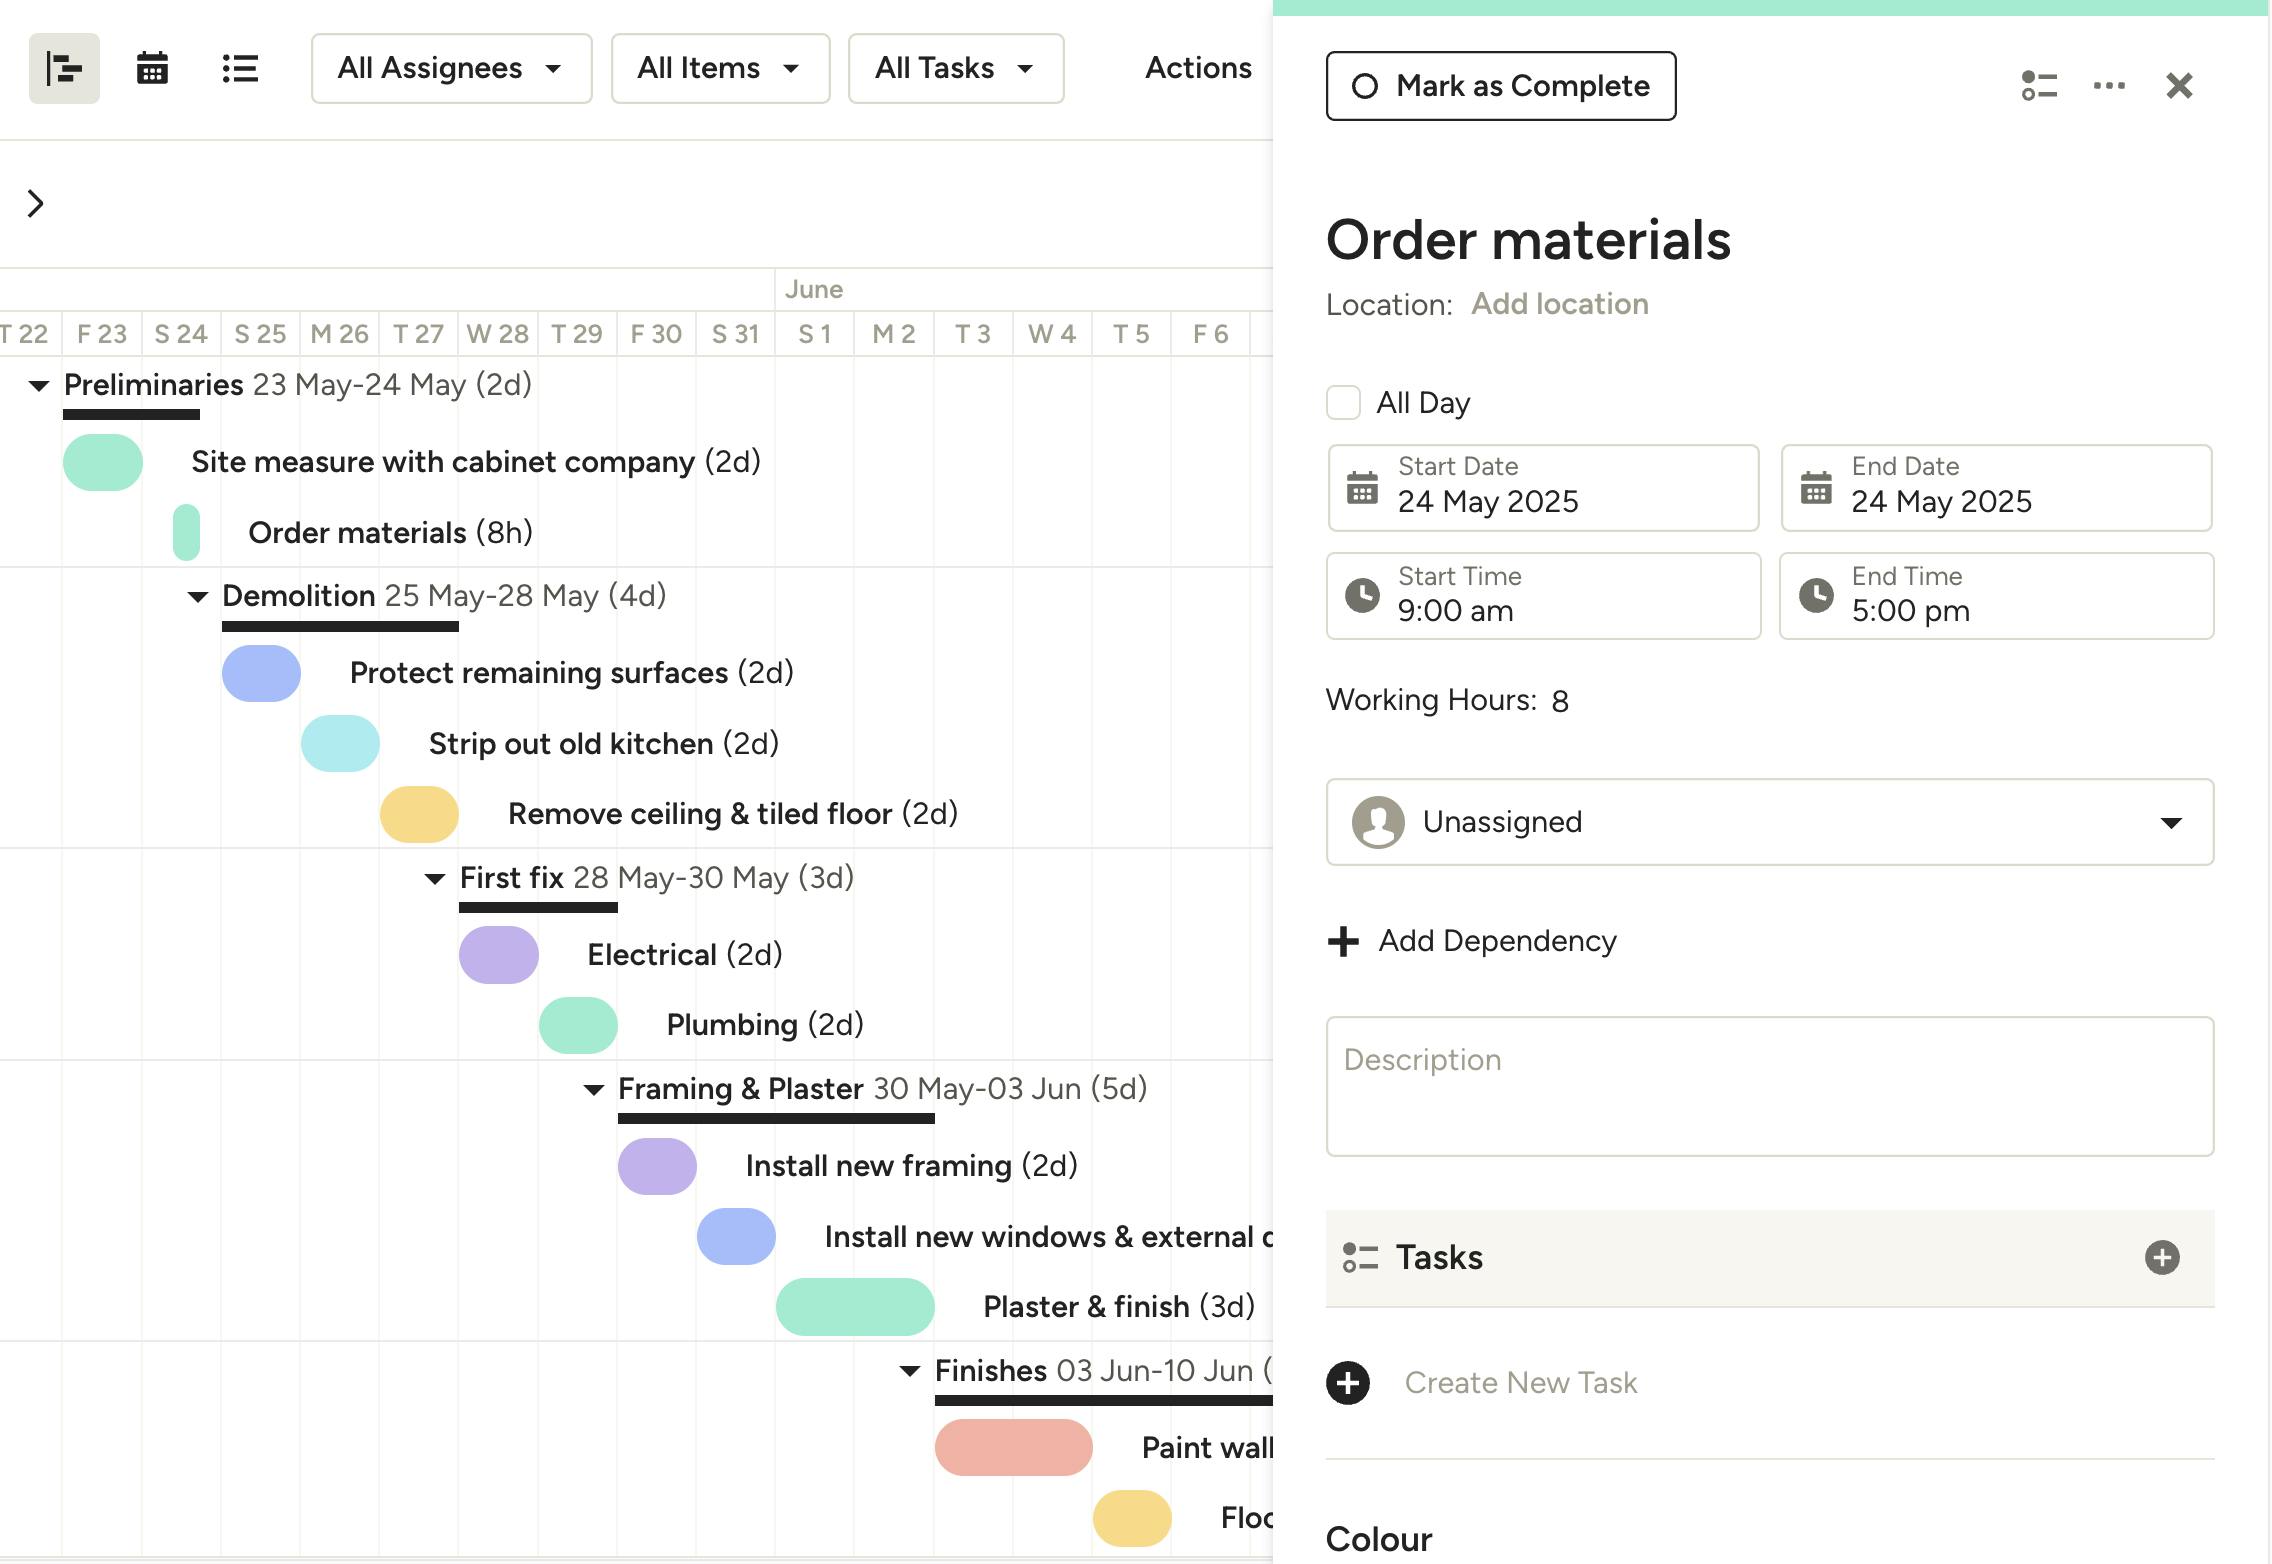Click the Mark as Complete button
This screenshot has height=1564, width=2272.
[x=1500, y=86]
